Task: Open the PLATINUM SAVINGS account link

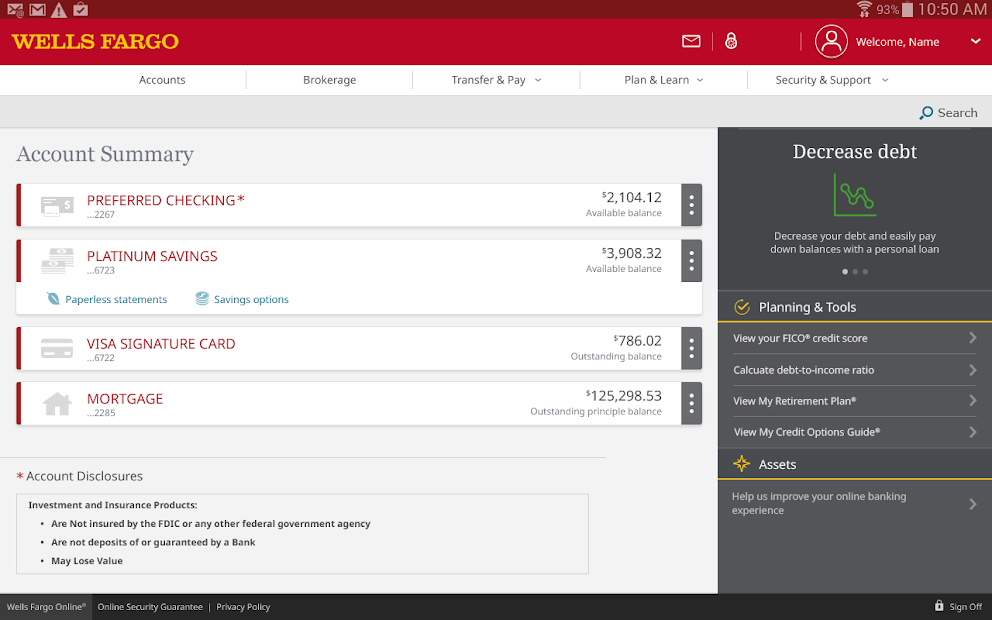Action: pyautogui.click(x=152, y=256)
